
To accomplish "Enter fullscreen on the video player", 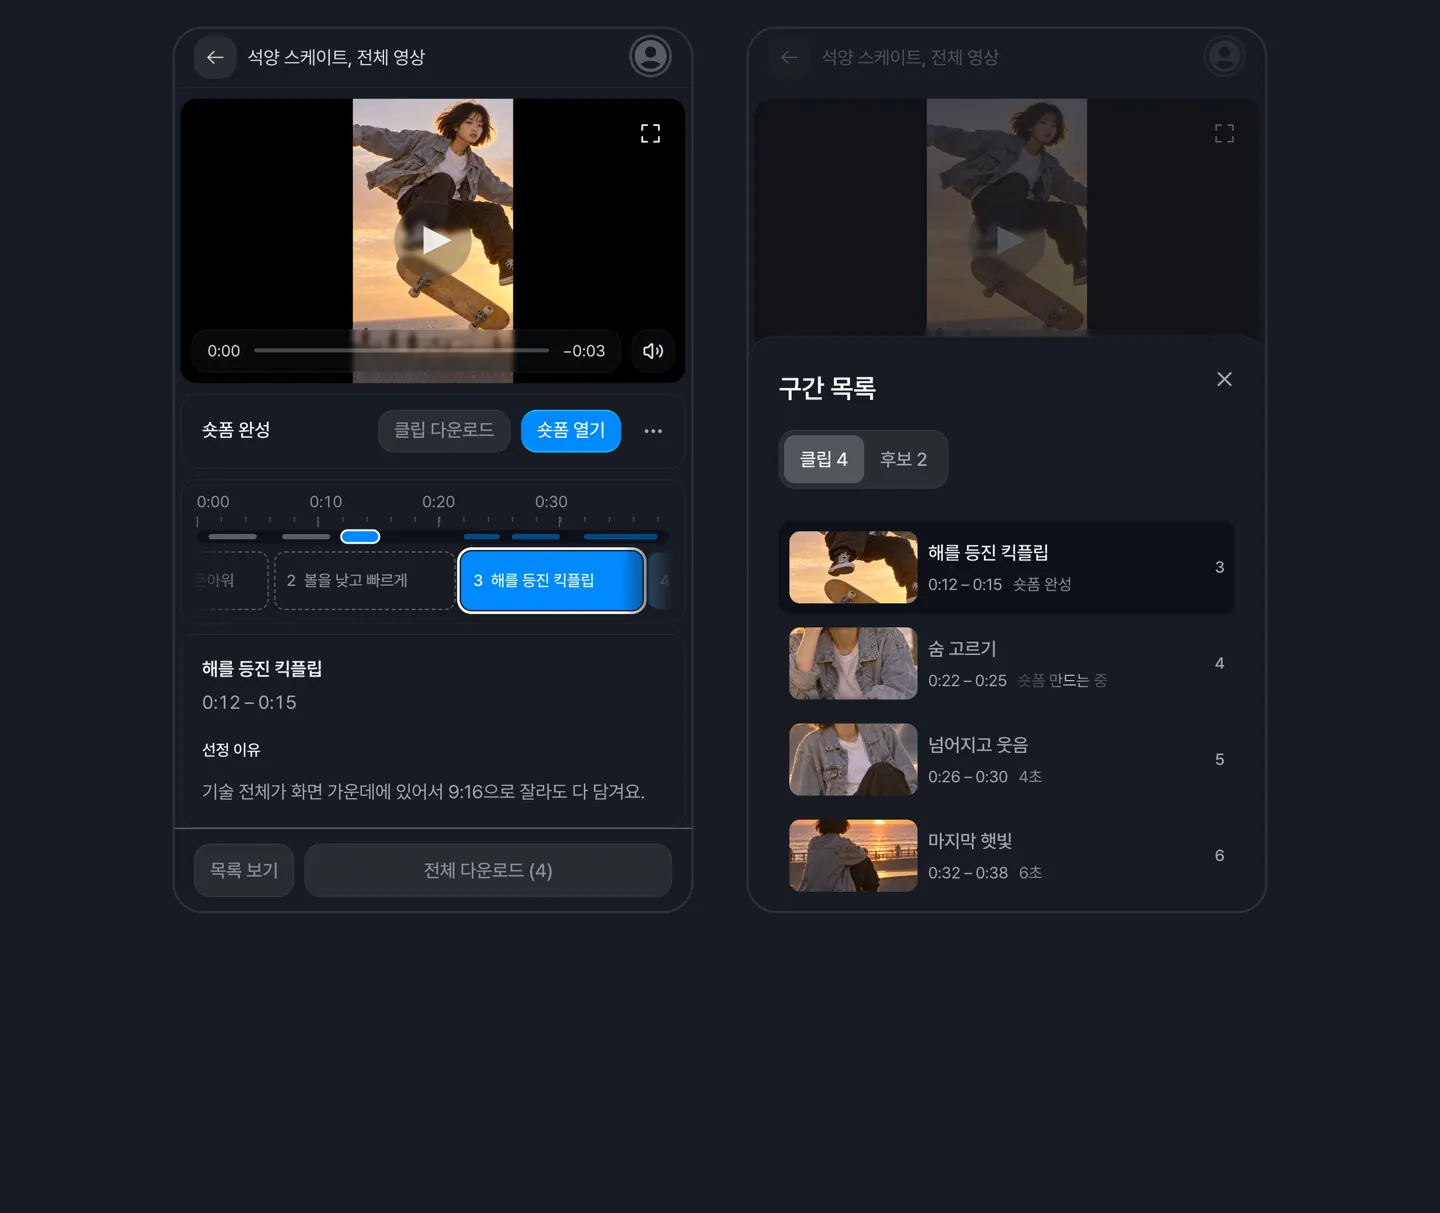I will pyautogui.click(x=650, y=133).
